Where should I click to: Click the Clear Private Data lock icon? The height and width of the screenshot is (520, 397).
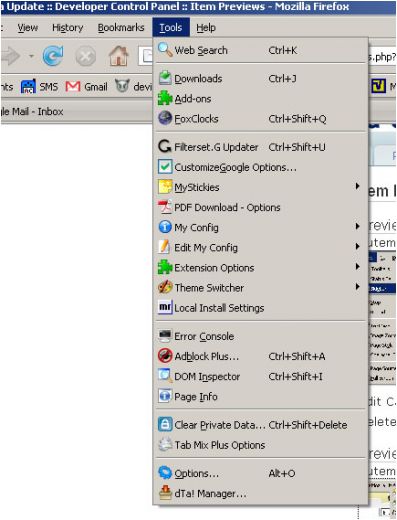pyautogui.click(x=165, y=424)
